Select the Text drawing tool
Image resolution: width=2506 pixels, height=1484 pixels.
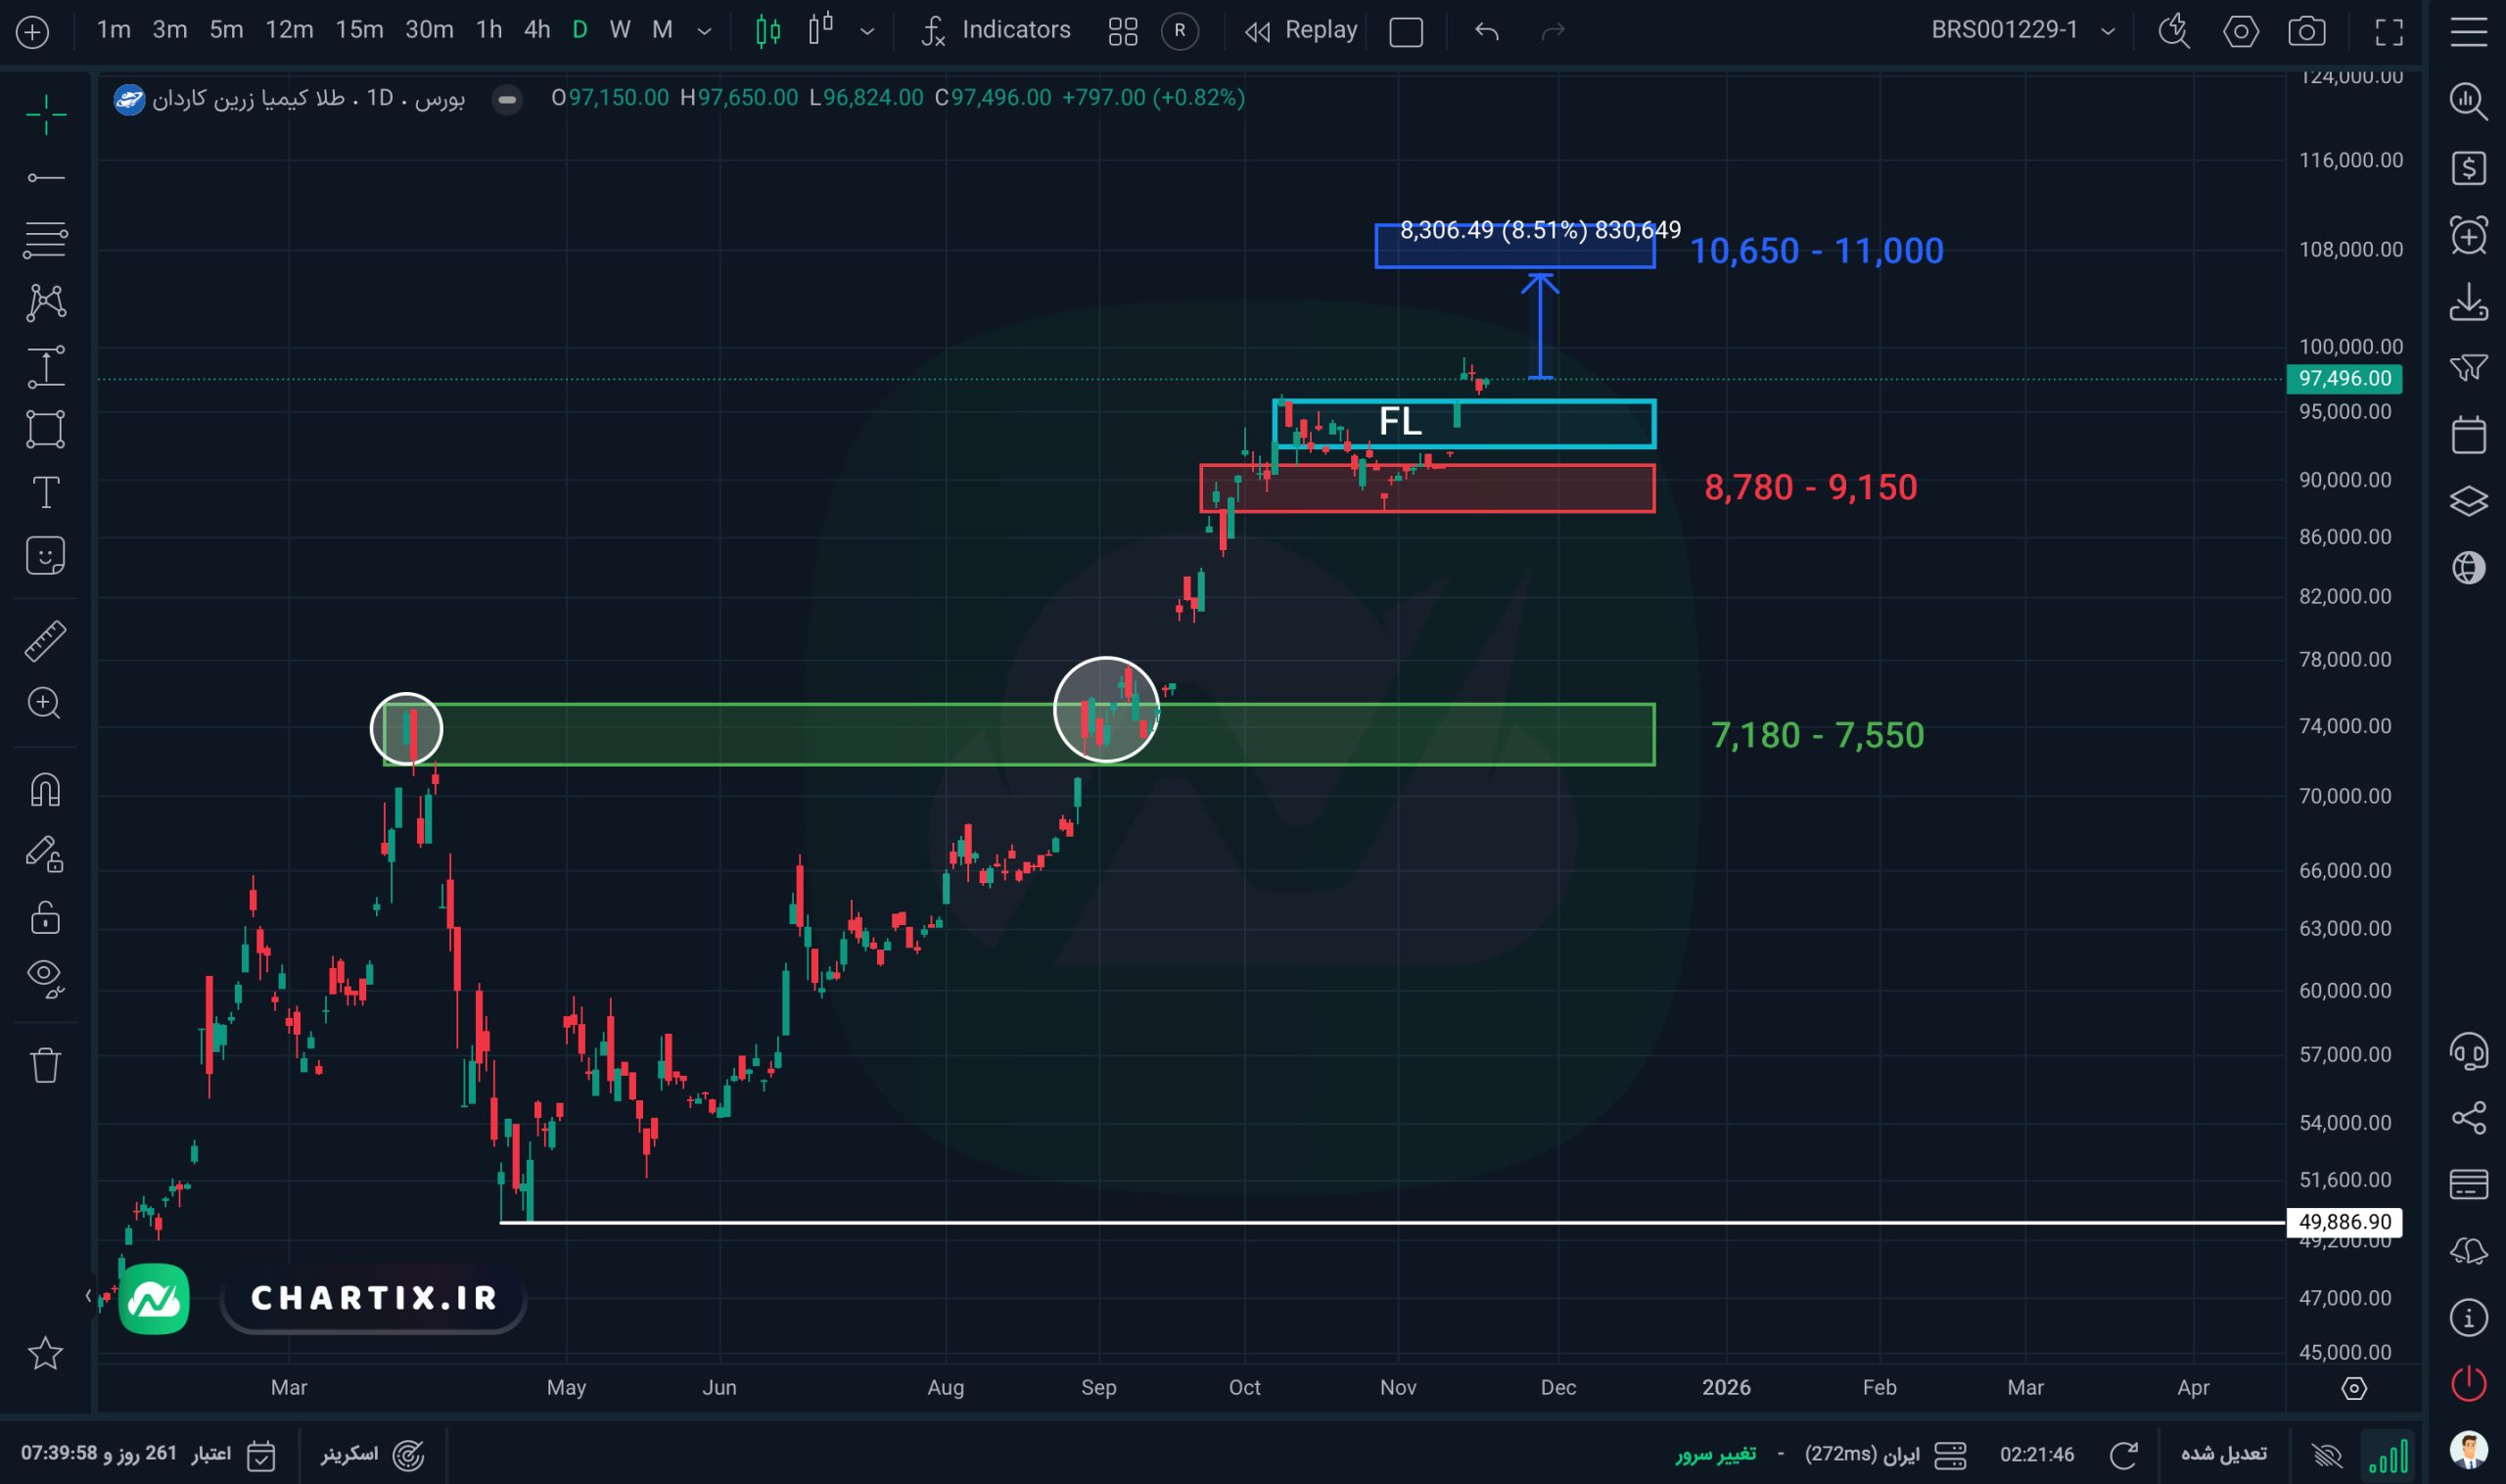point(45,492)
